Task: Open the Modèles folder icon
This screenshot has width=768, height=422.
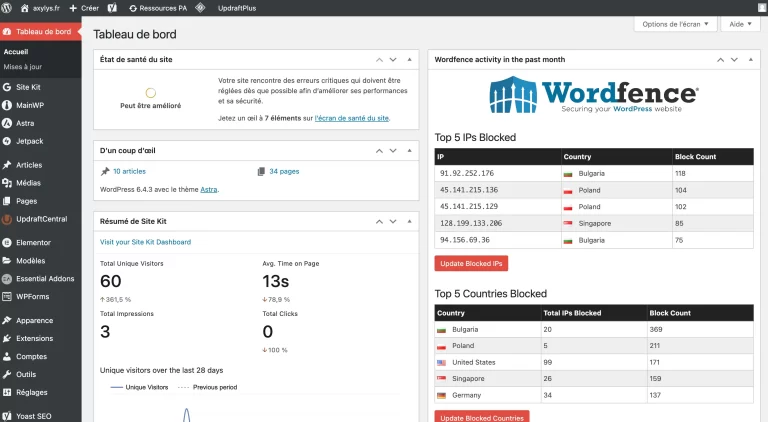Action: (7, 261)
